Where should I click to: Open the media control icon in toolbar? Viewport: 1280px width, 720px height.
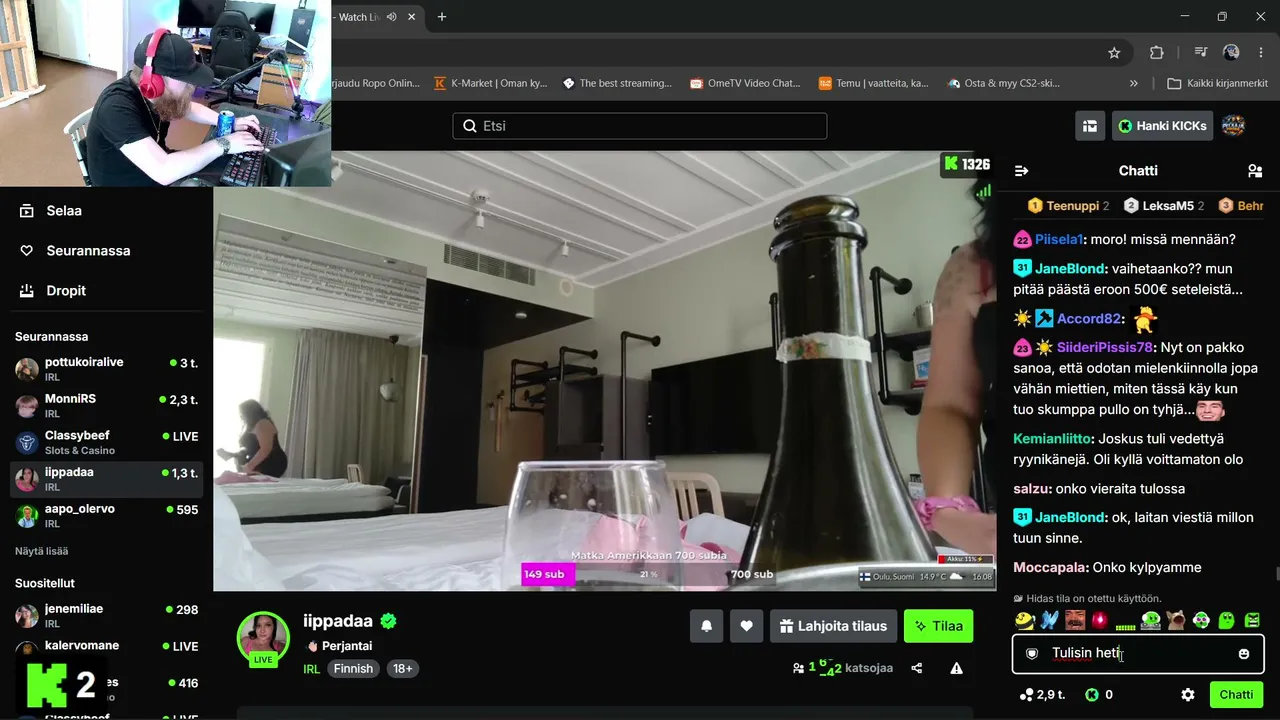pyautogui.click(x=1200, y=52)
